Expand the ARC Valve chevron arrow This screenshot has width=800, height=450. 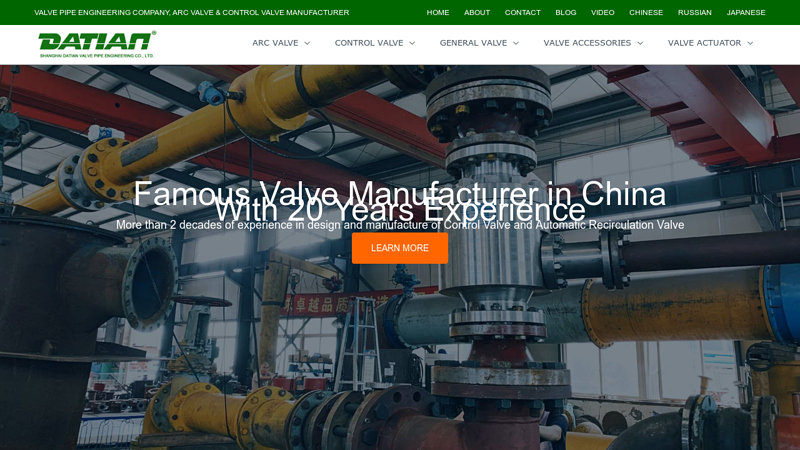pos(307,43)
